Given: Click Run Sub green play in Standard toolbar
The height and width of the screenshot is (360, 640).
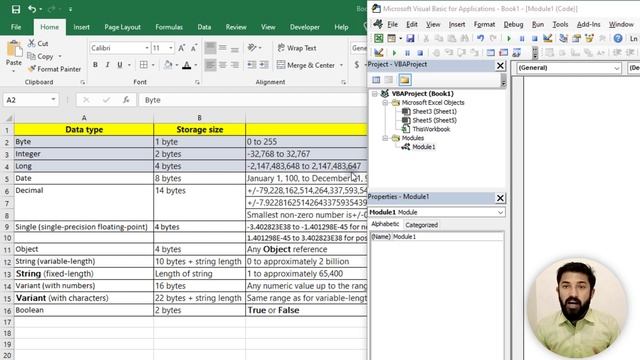Looking at the screenshot, I should pyautogui.click(x=509, y=38).
